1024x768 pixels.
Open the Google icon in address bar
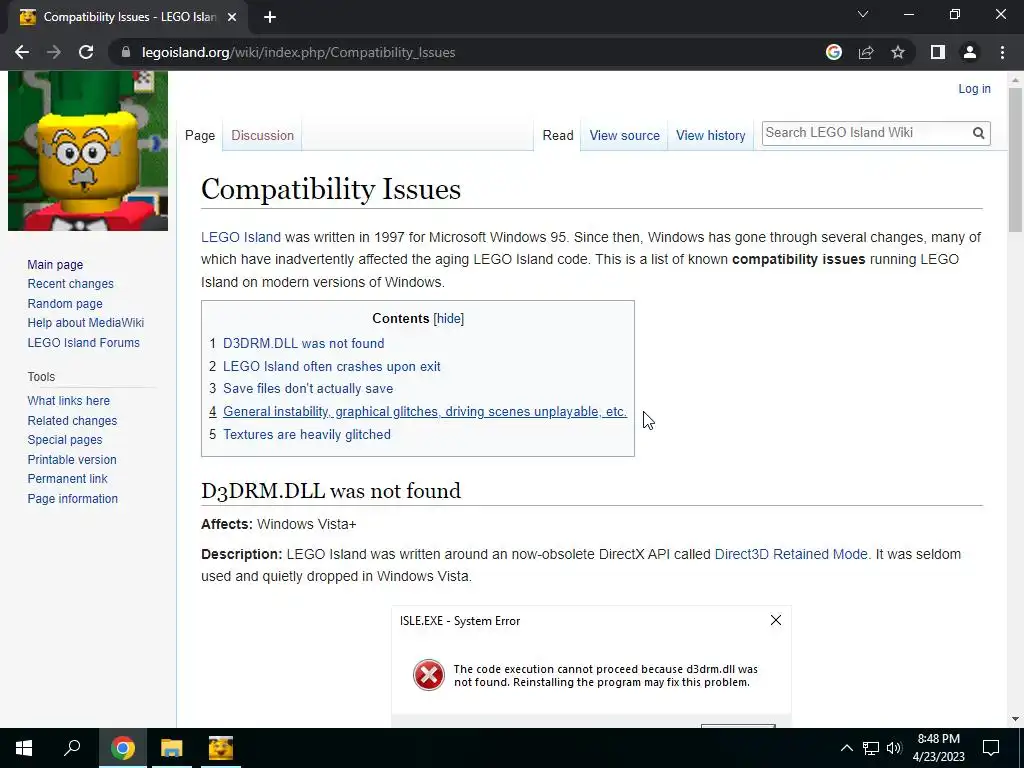coord(833,52)
